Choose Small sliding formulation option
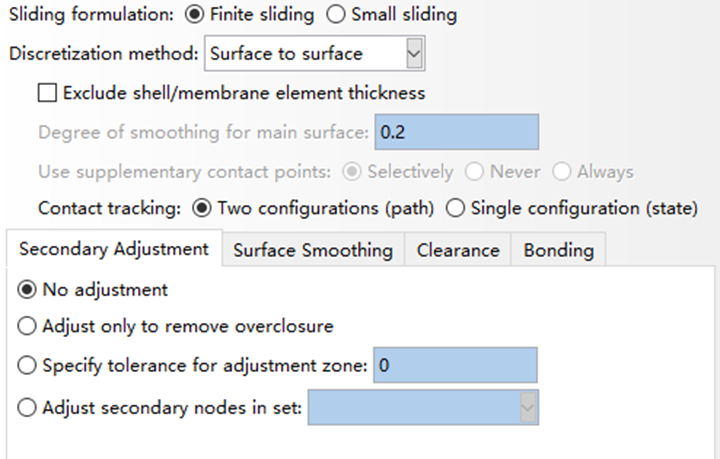The width and height of the screenshot is (720, 459). tap(336, 15)
